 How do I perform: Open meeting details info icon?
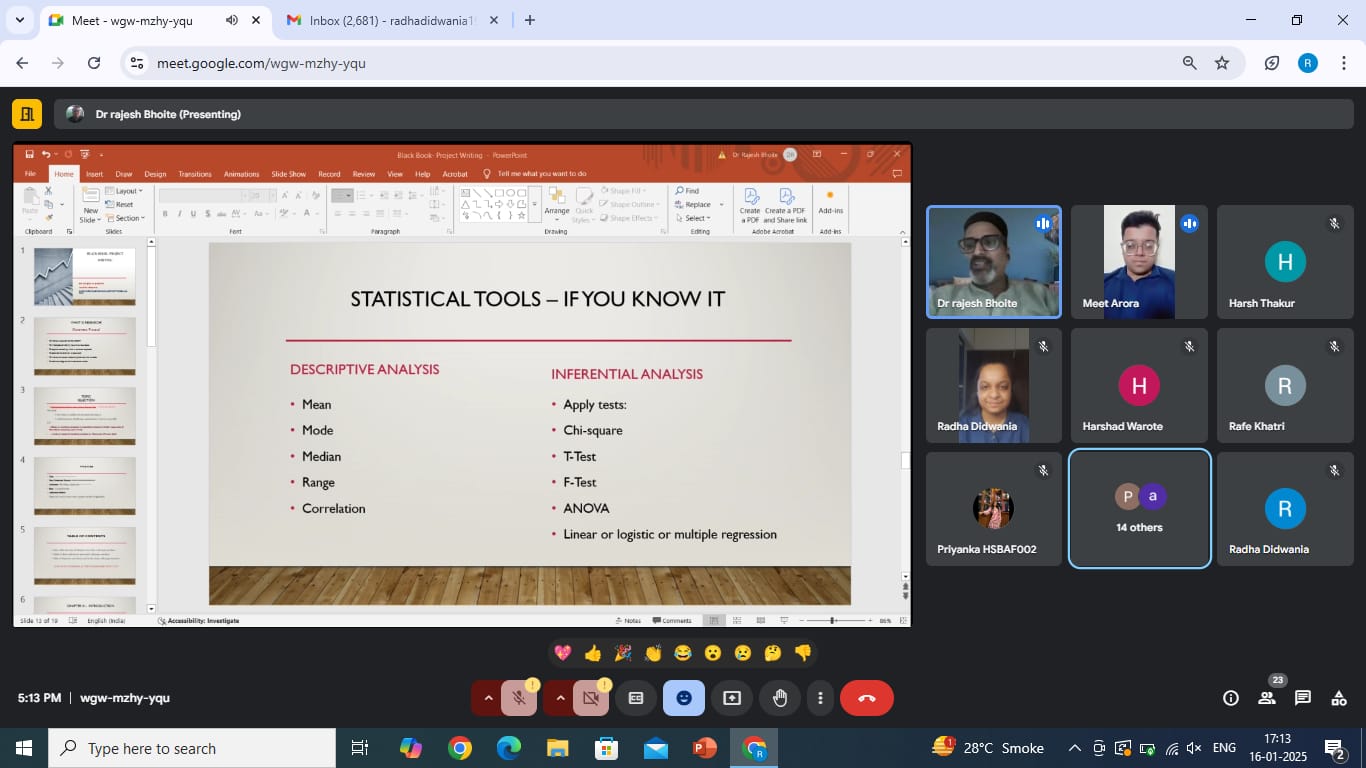click(1231, 698)
